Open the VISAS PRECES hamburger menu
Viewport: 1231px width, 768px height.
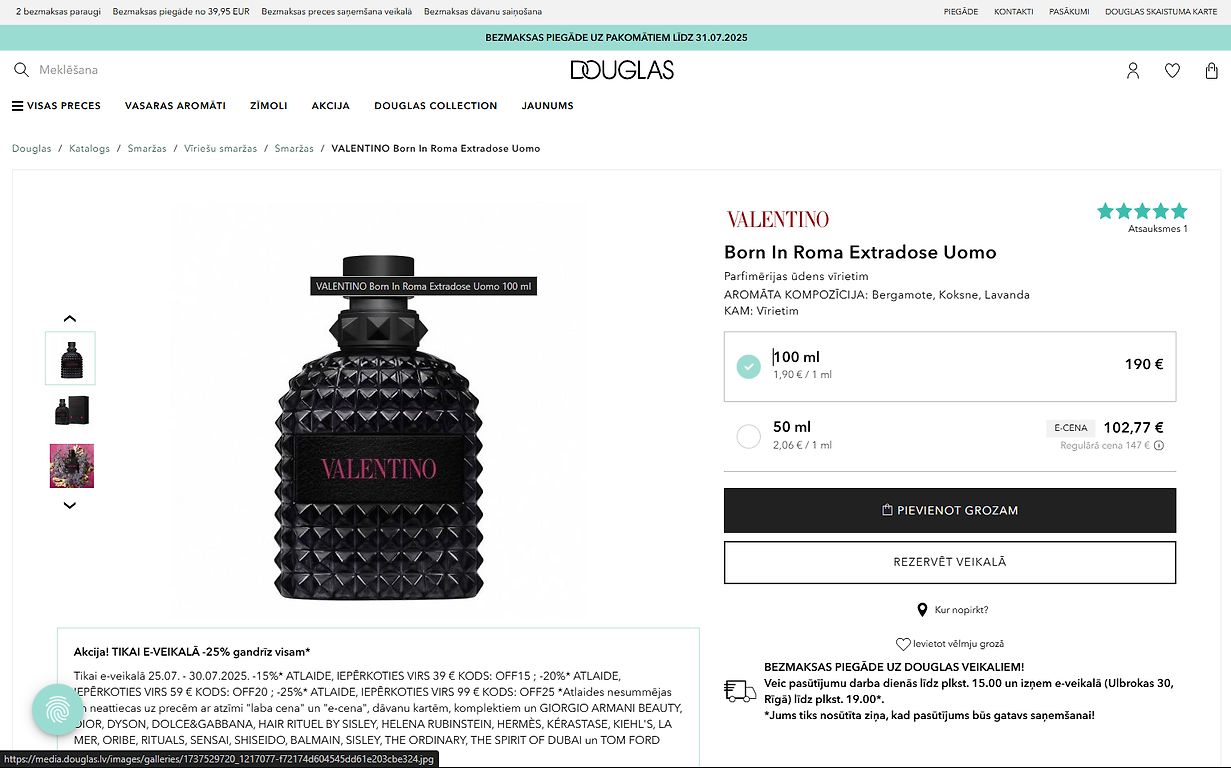click(x=56, y=106)
